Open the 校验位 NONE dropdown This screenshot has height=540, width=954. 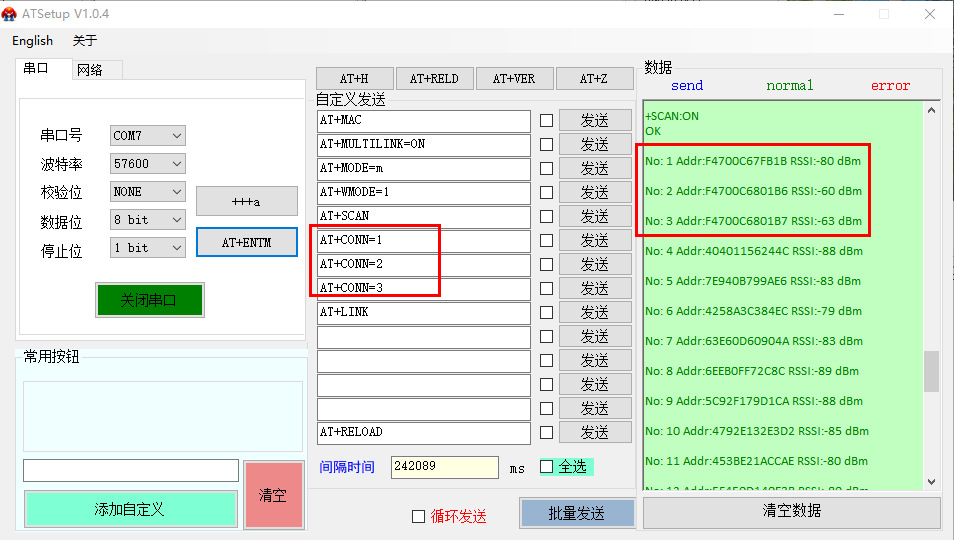(x=148, y=191)
